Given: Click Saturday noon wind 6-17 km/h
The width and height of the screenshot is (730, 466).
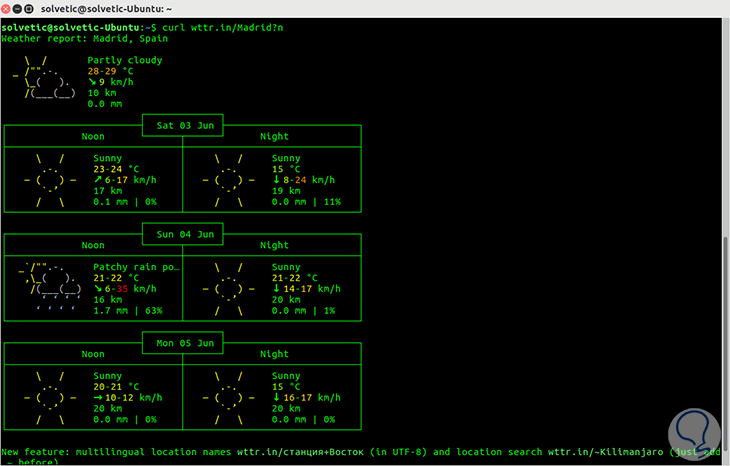Looking at the screenshot, I should [125, 180].
